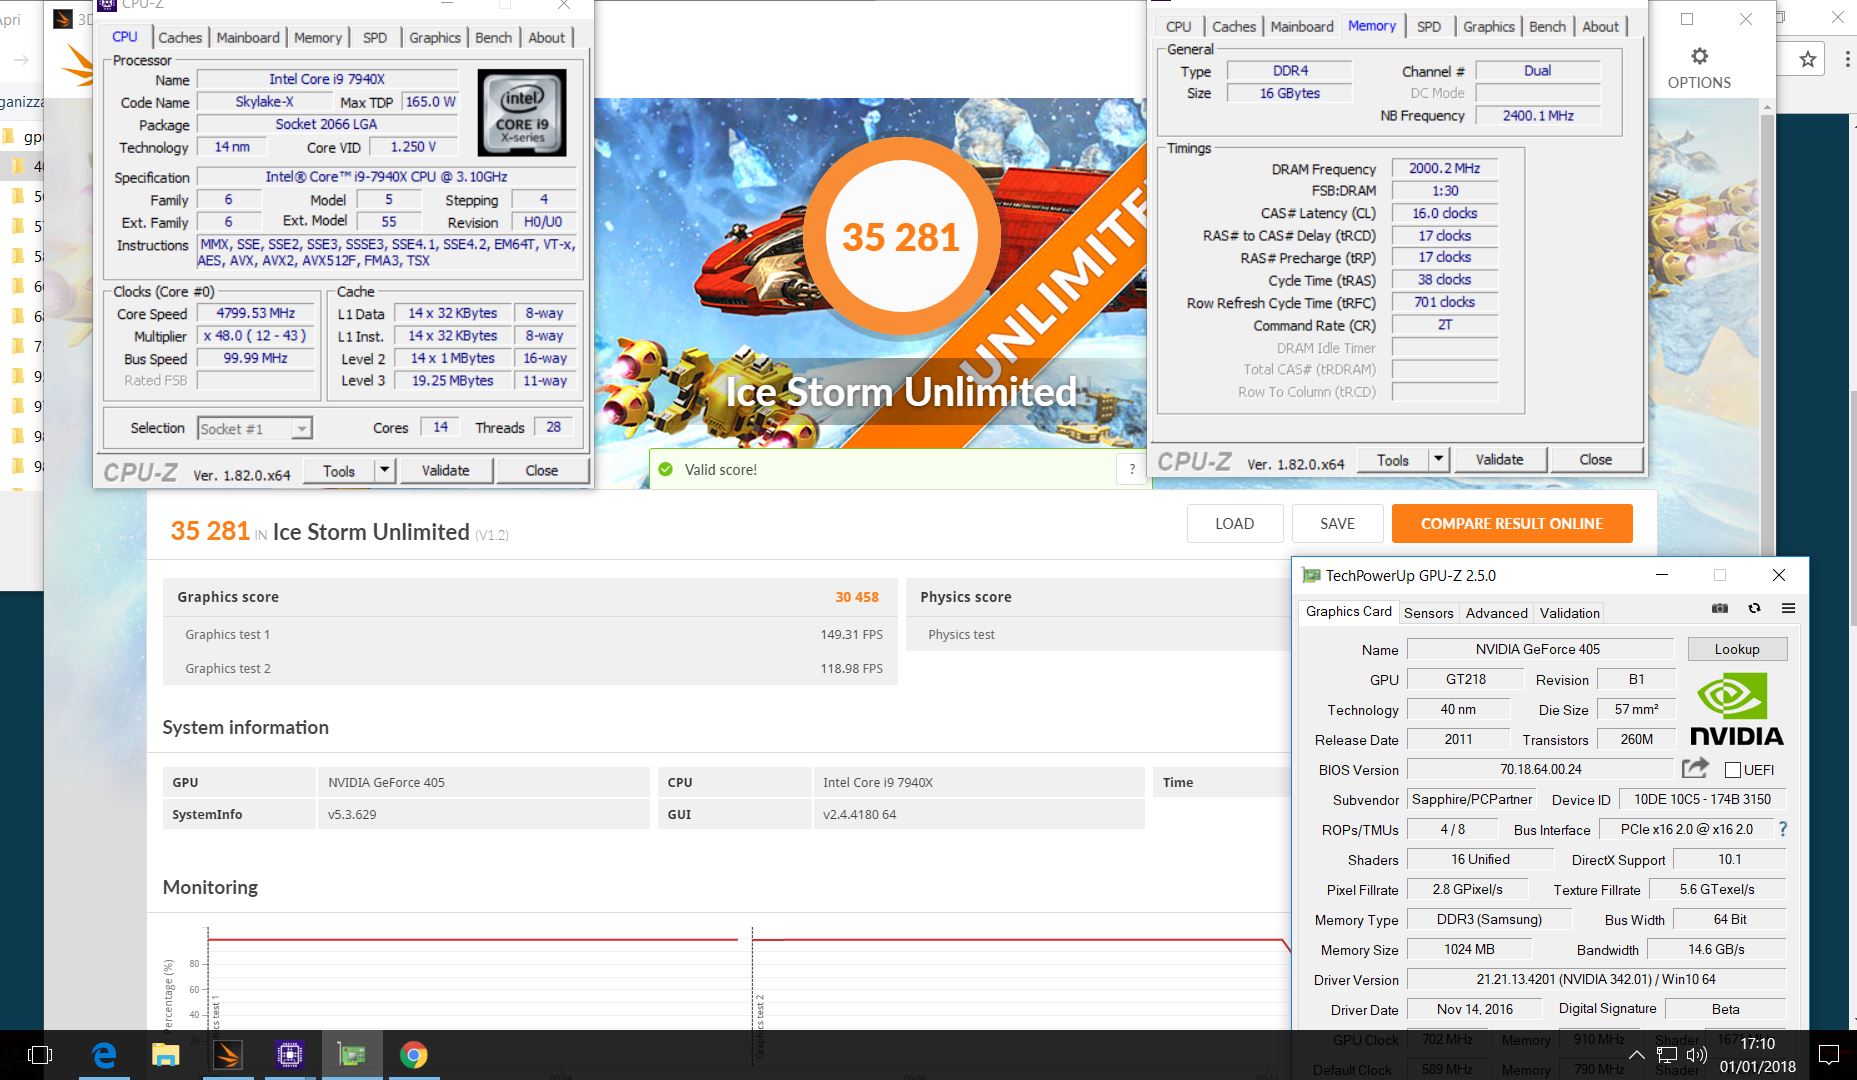Click the bus interface question mark in GPU-Z
This screenshot has width=1857, height=1080.
pos(1783,829)
